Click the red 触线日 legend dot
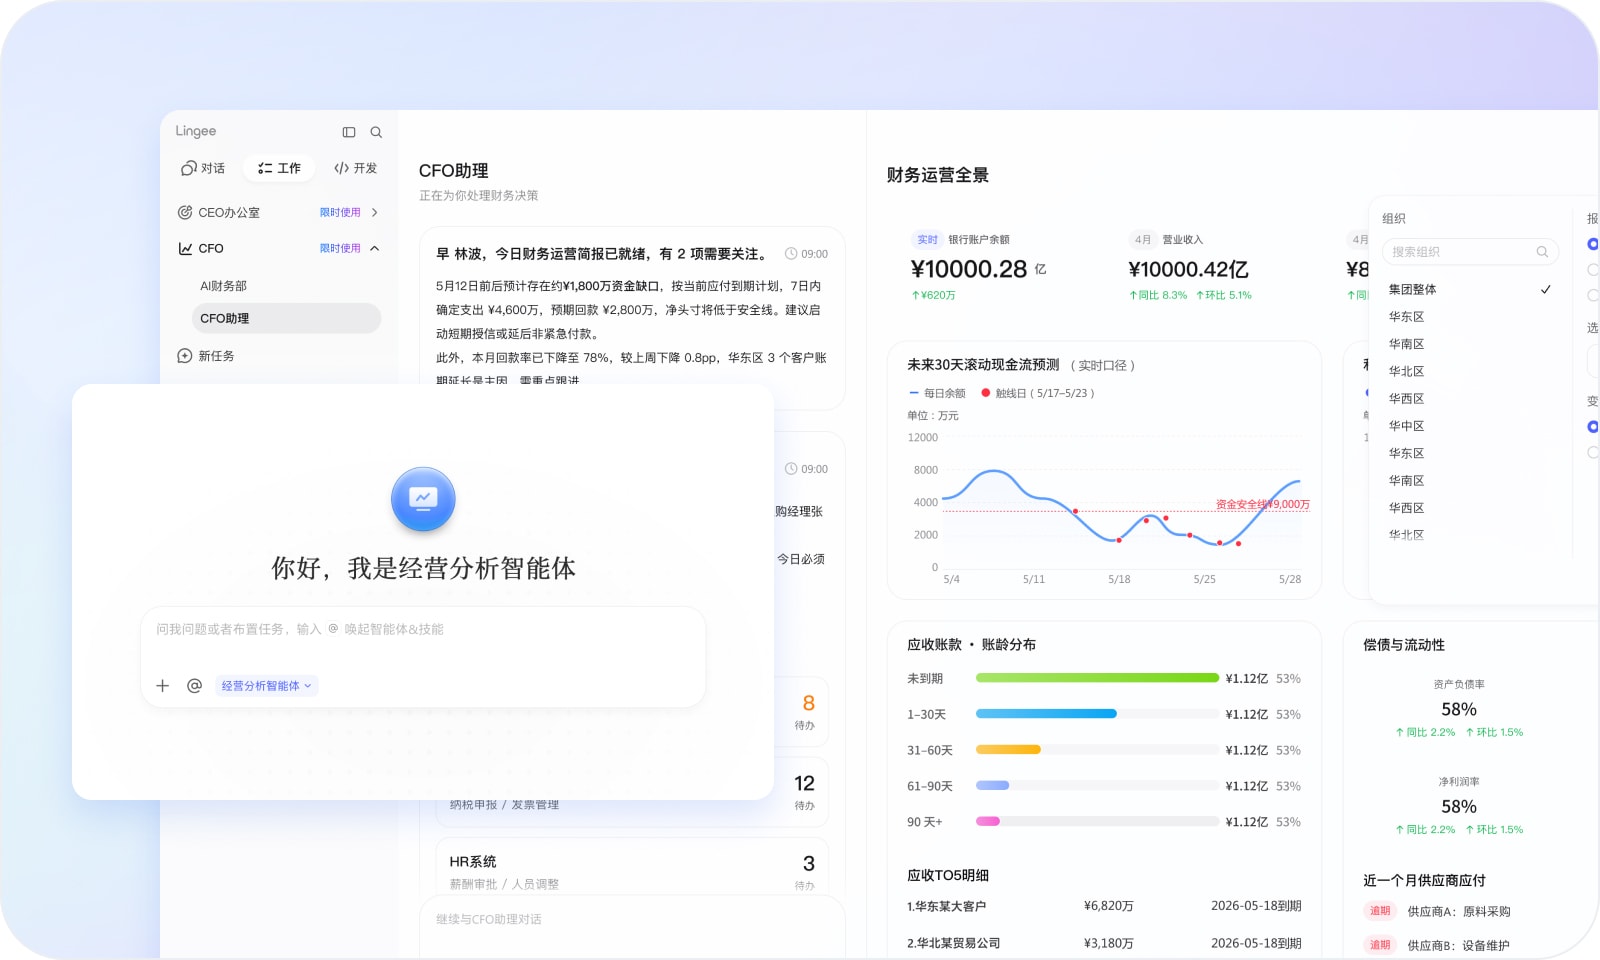The width and height of the screenshot is (1600, 960). click(986, 393)
